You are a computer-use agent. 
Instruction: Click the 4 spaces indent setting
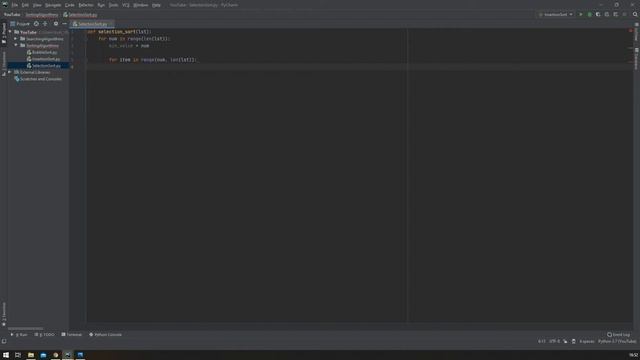tap(587, 341)
